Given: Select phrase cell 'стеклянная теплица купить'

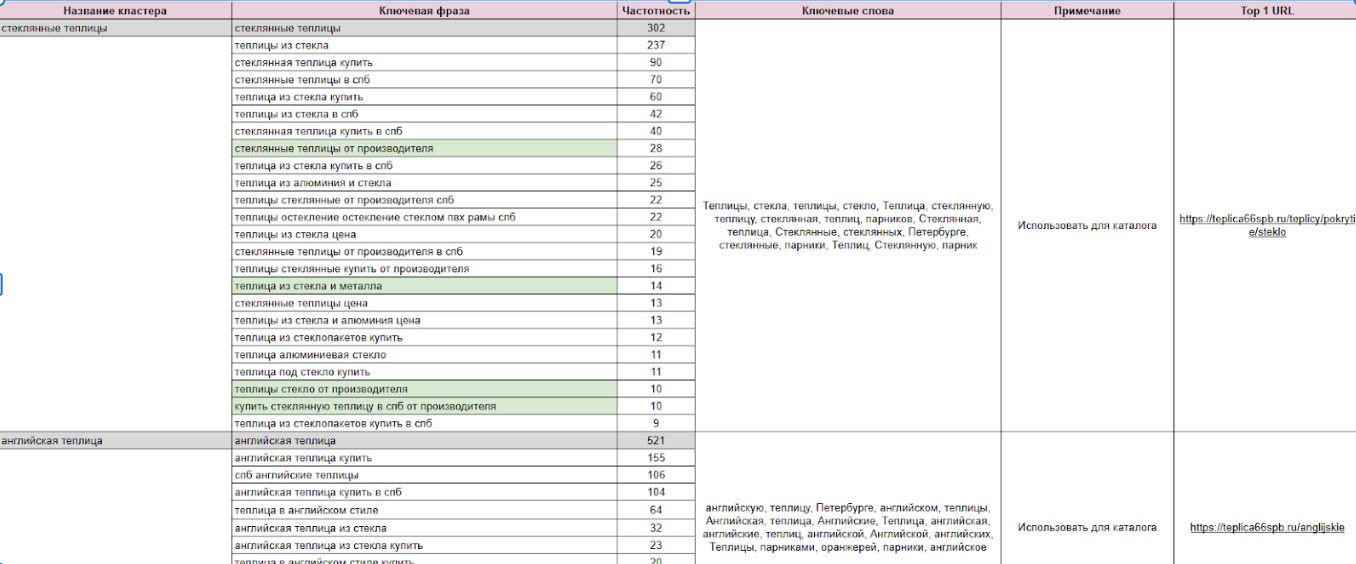Looking at the screenshot, I should coord(424,62).
